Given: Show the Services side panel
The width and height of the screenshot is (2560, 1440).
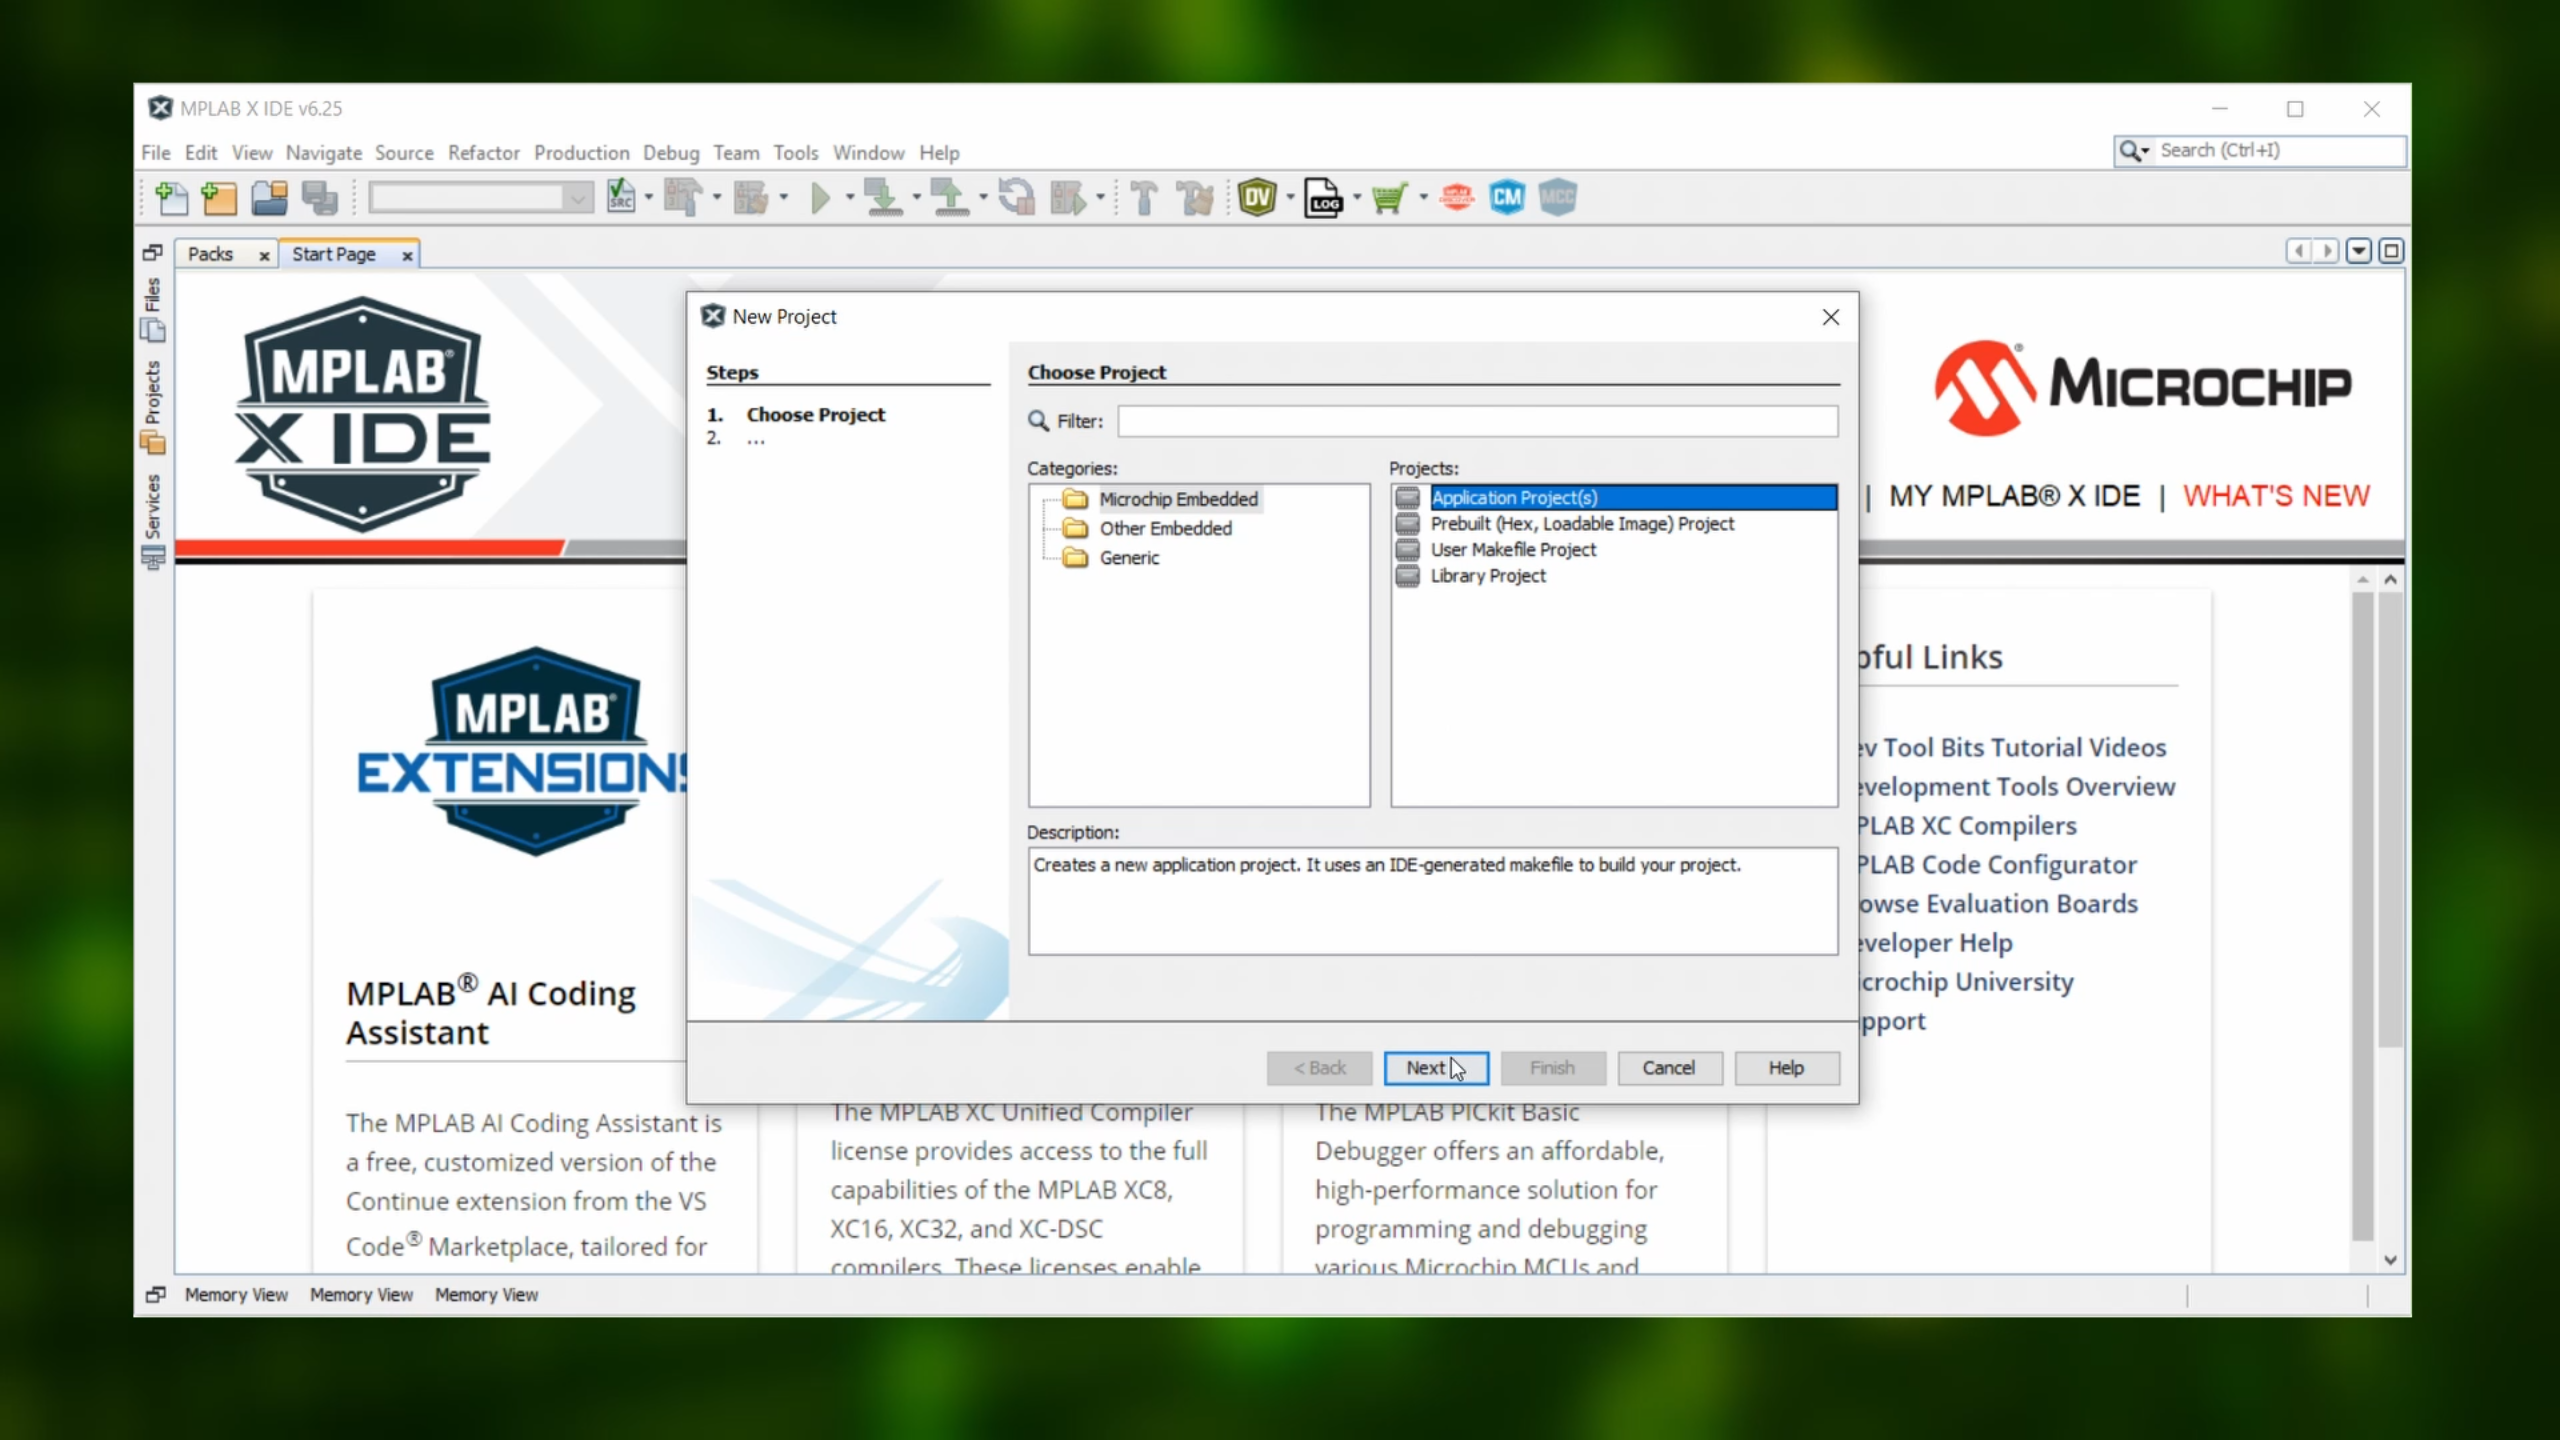Looking at the screenshot, I should (x=152, y=520).
